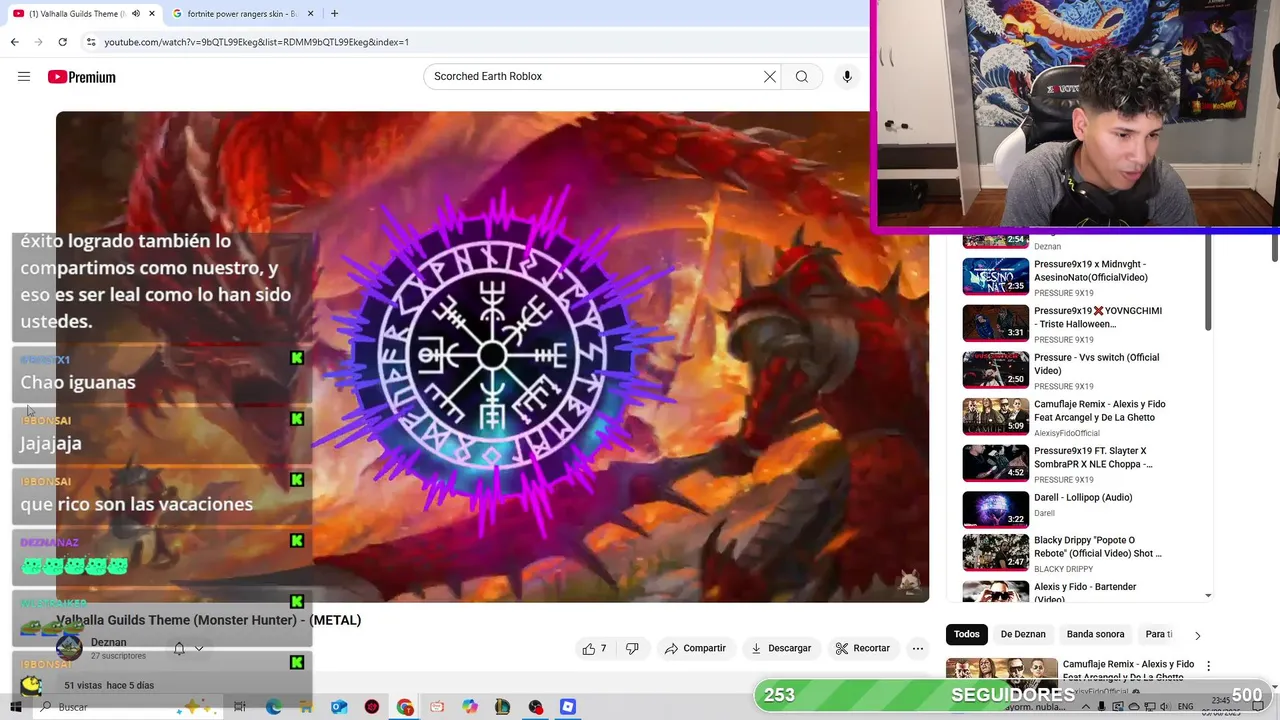Switch to Chrome in taskbar
Image resolution: width=1280 pixels, height=720 pixels.
(405, 707)
